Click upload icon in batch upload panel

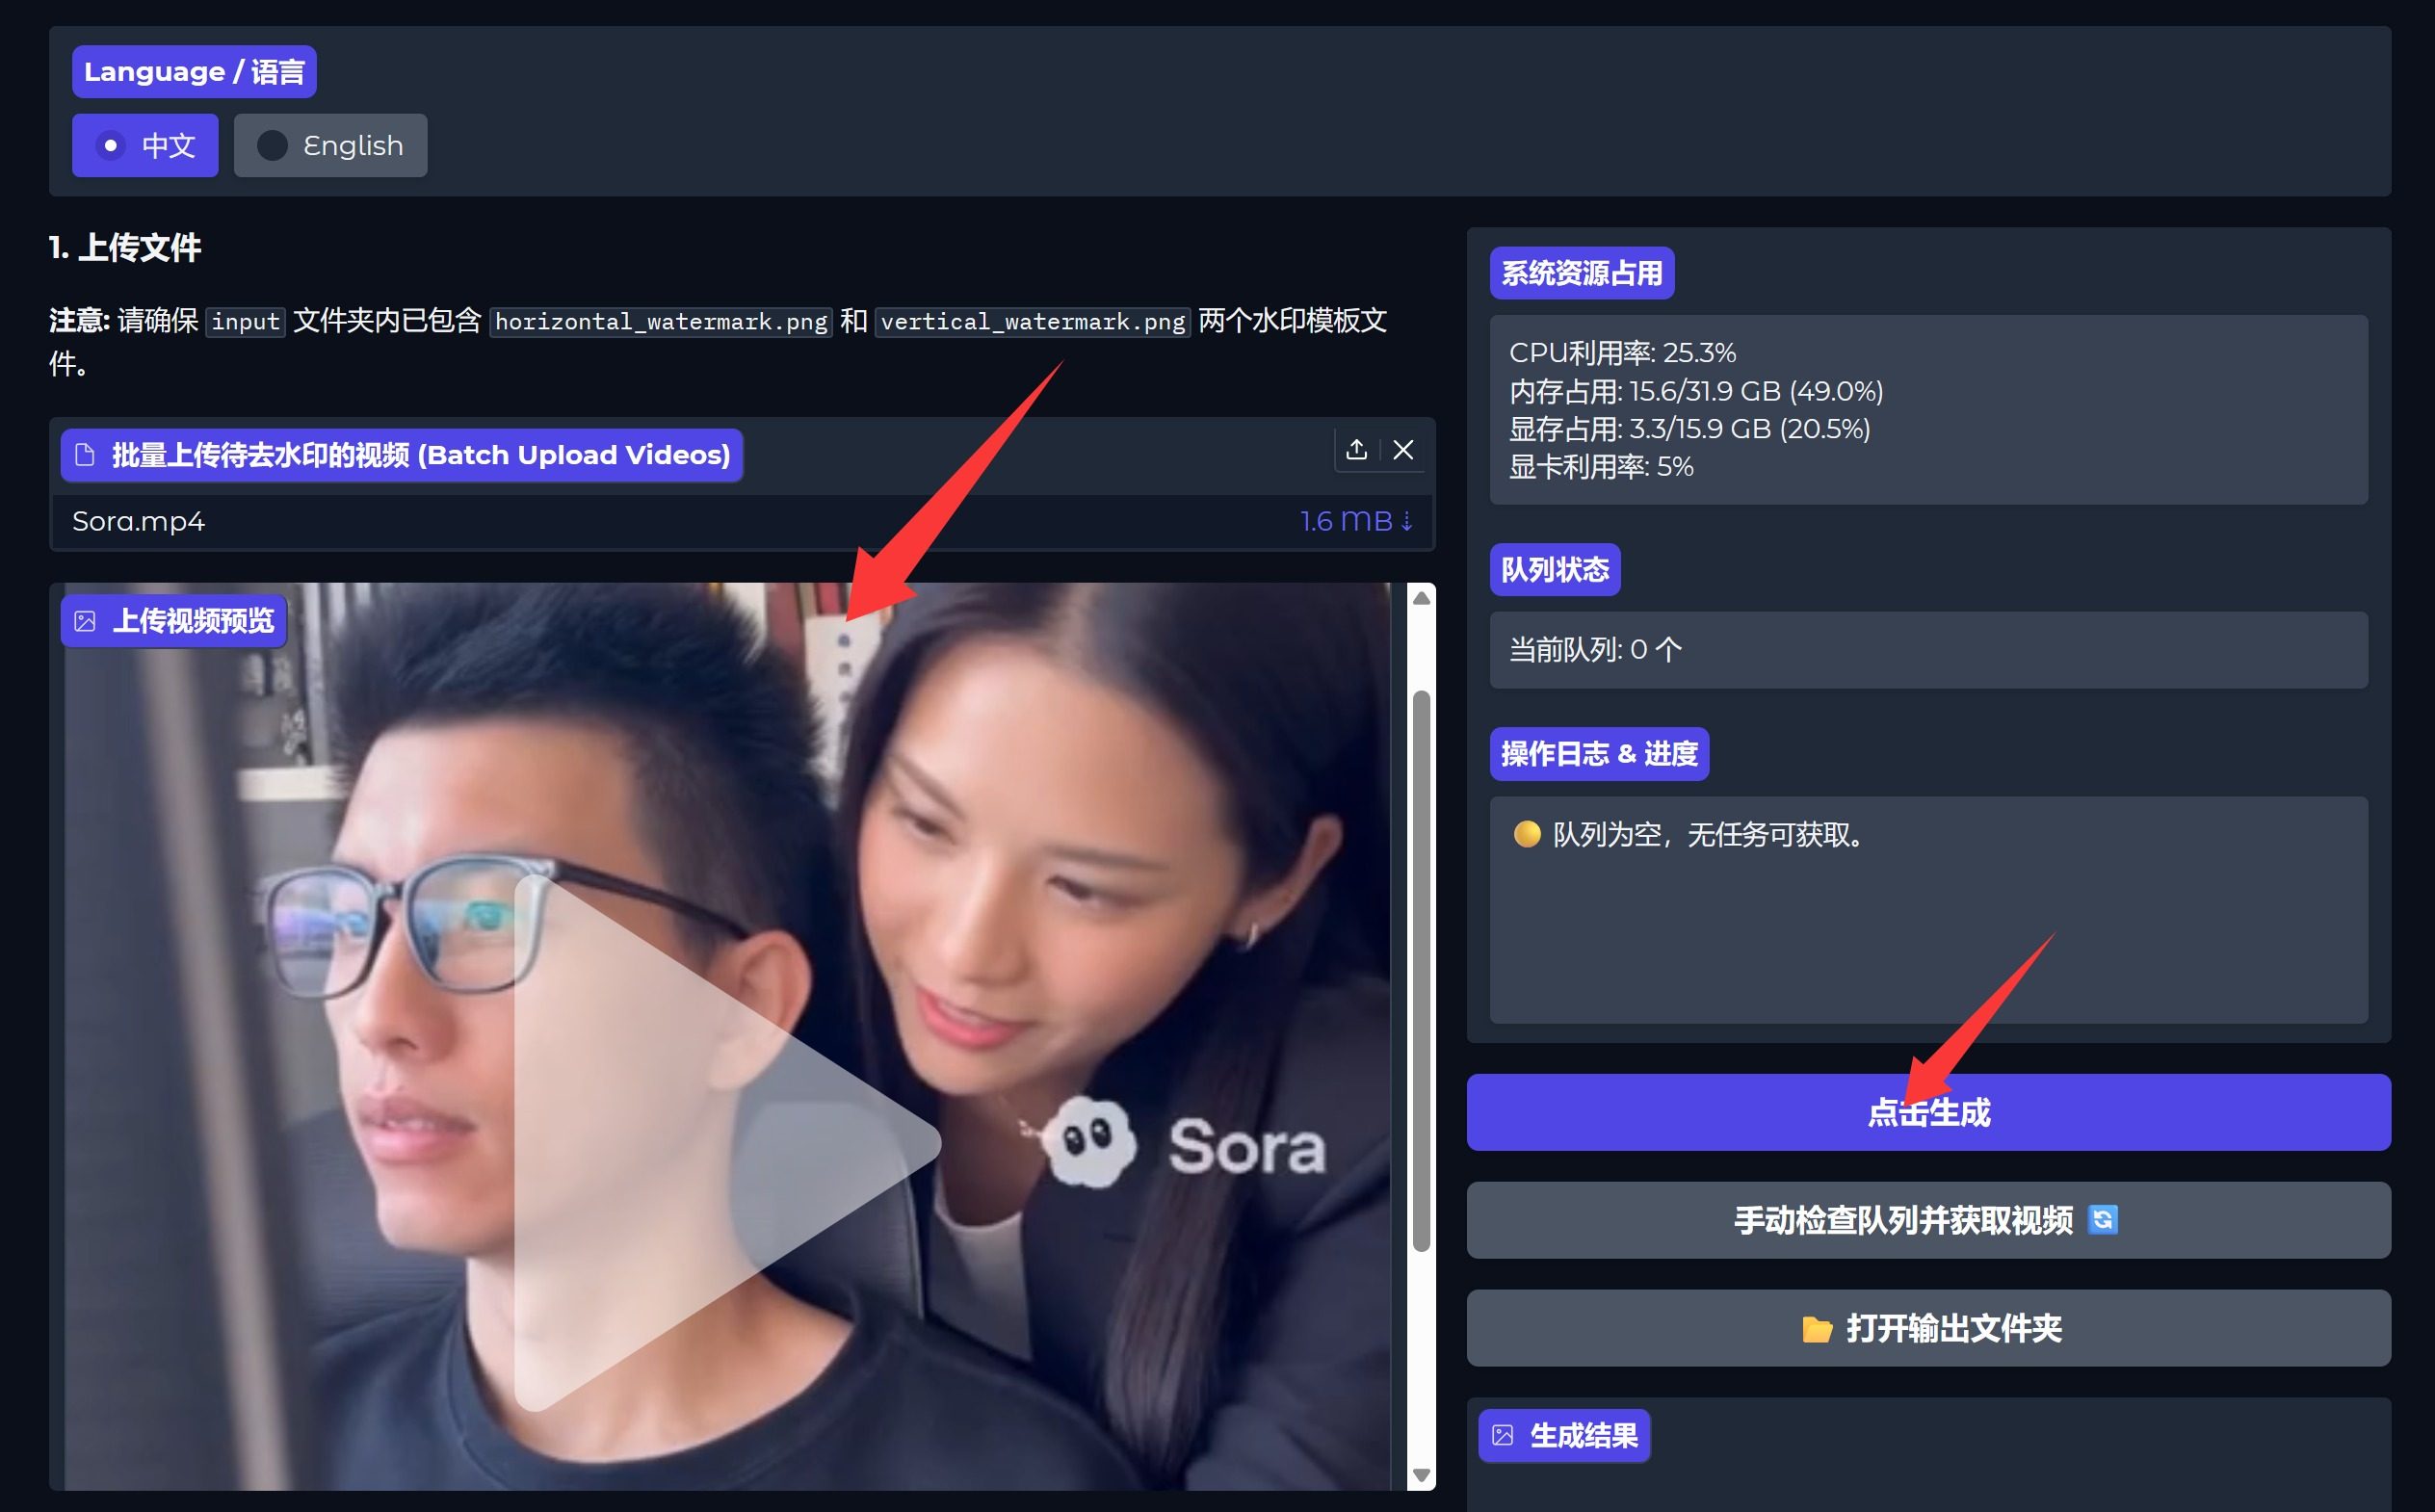(1356, 450)
